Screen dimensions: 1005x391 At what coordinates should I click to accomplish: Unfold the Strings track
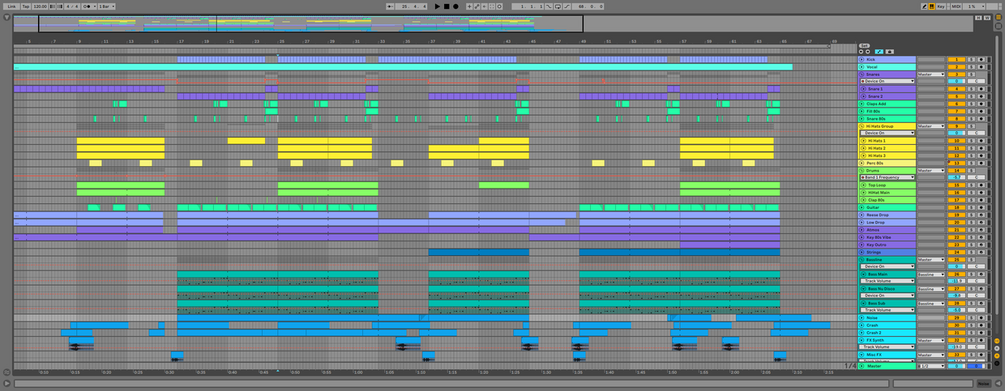862,252
